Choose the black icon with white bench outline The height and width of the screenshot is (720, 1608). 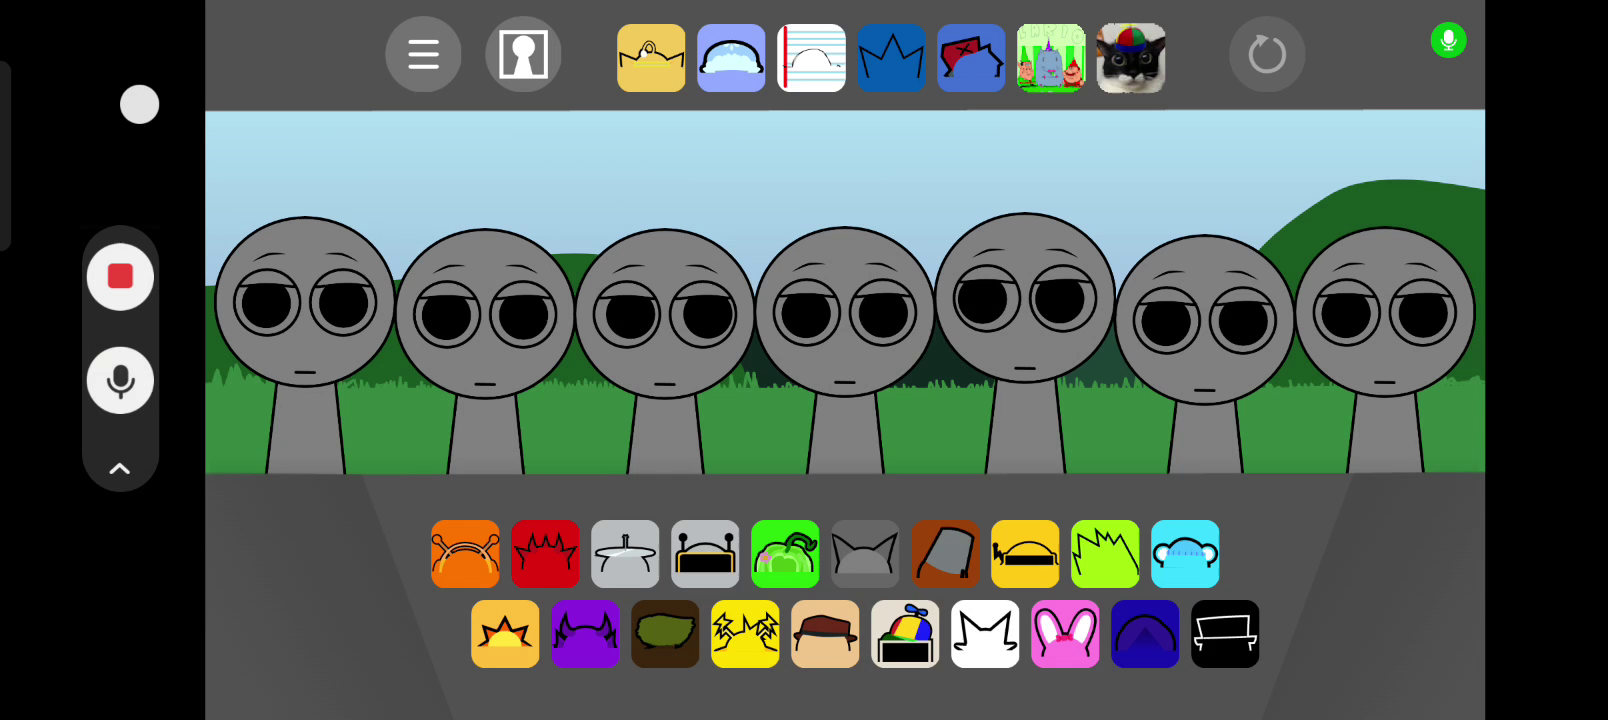pos(1225,634)
